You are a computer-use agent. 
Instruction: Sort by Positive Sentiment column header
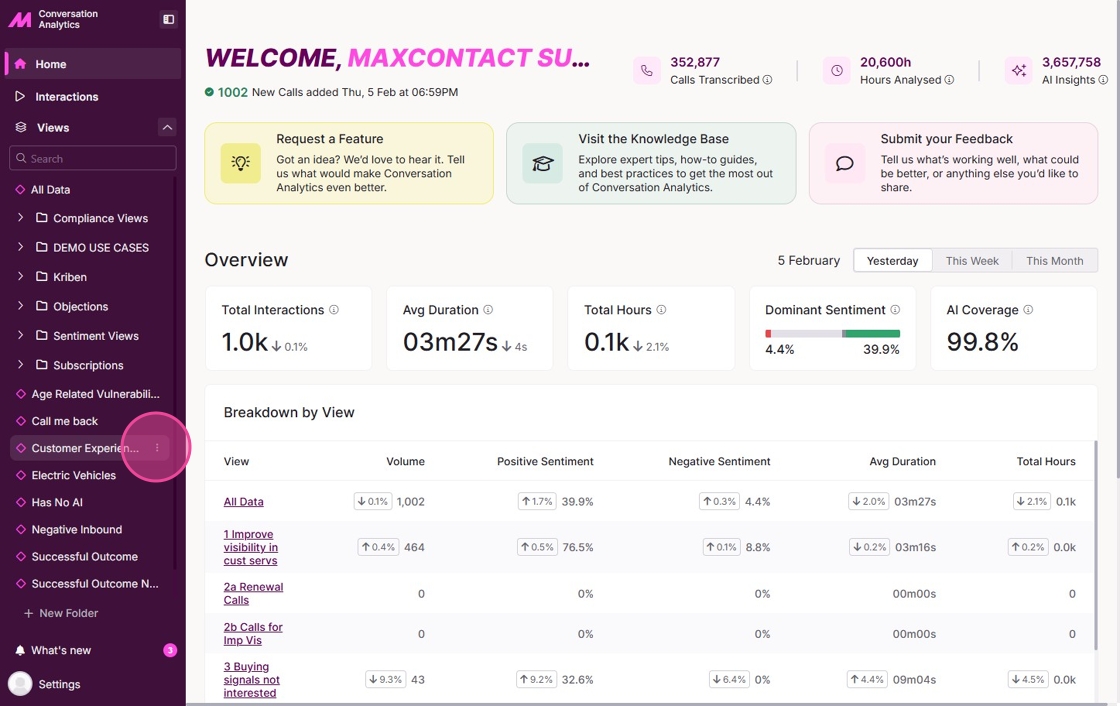tap(545, 462)
